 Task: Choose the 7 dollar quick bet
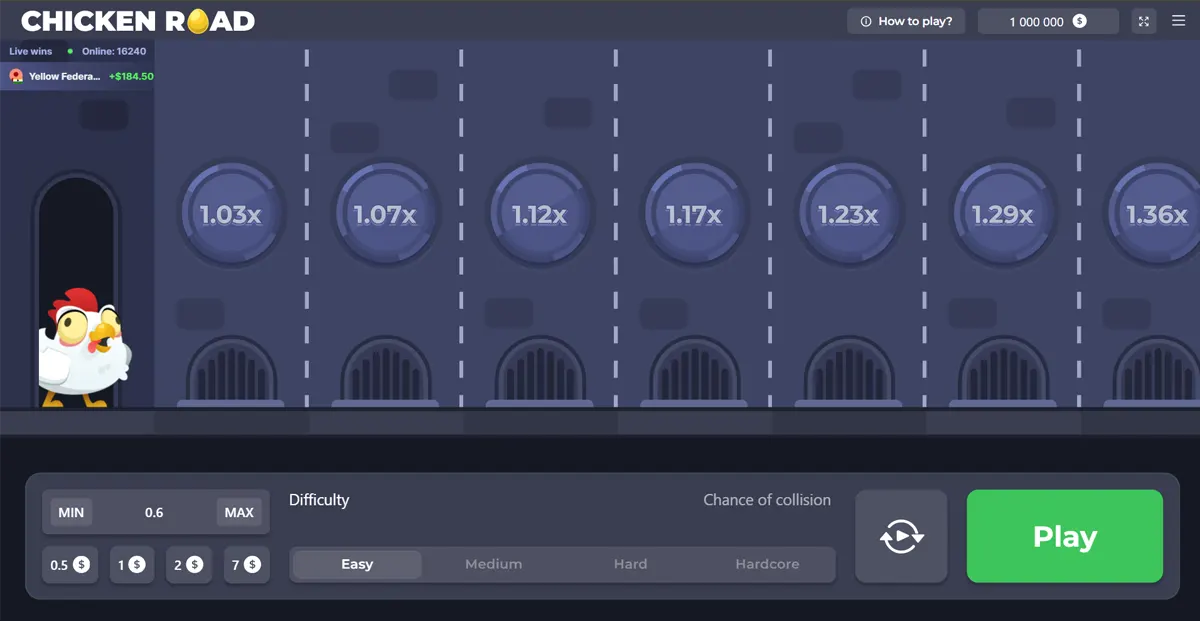coord(246,565)
